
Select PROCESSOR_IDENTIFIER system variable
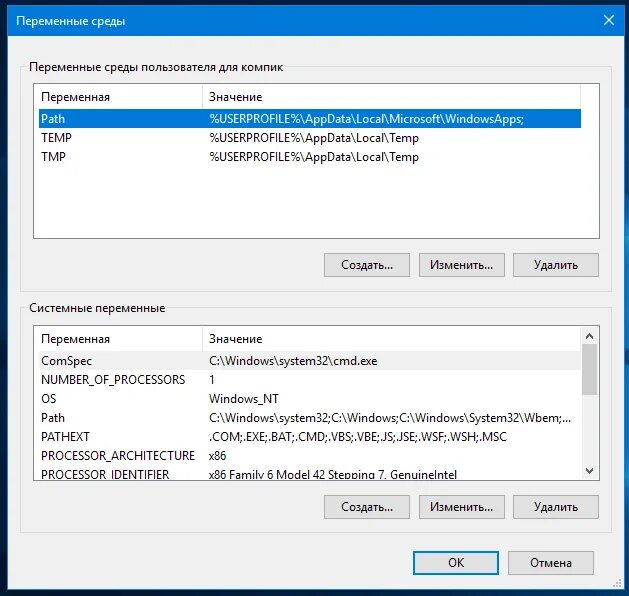310,473
